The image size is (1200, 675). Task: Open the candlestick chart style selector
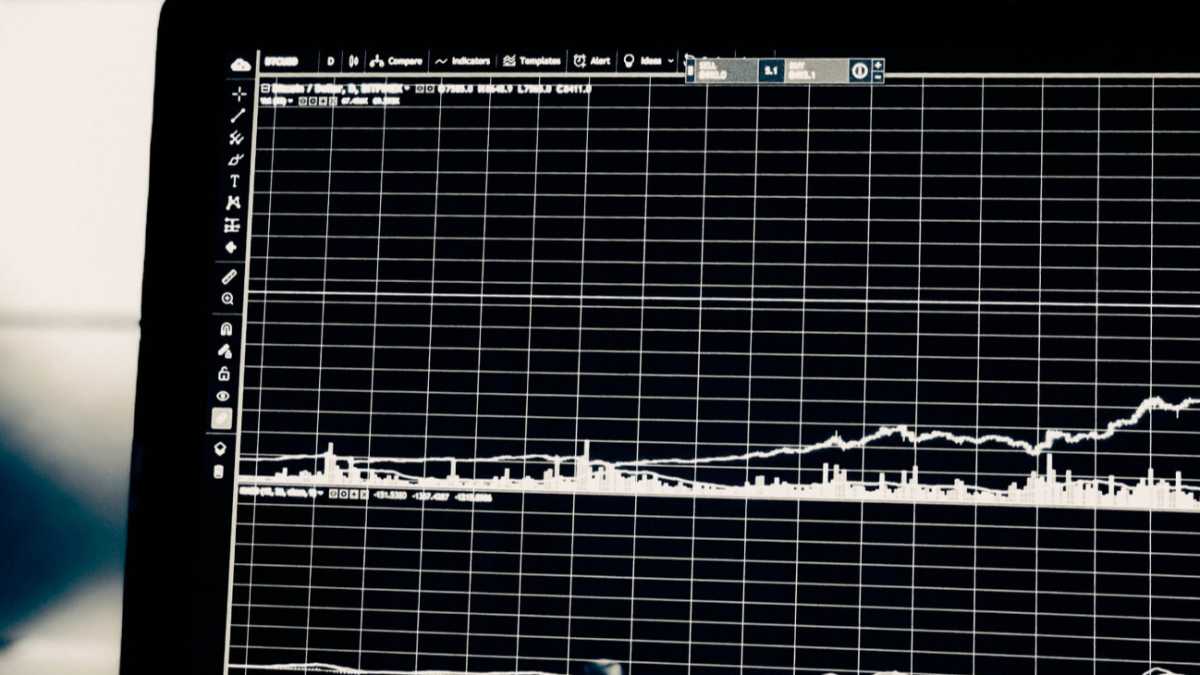point(353,62)
